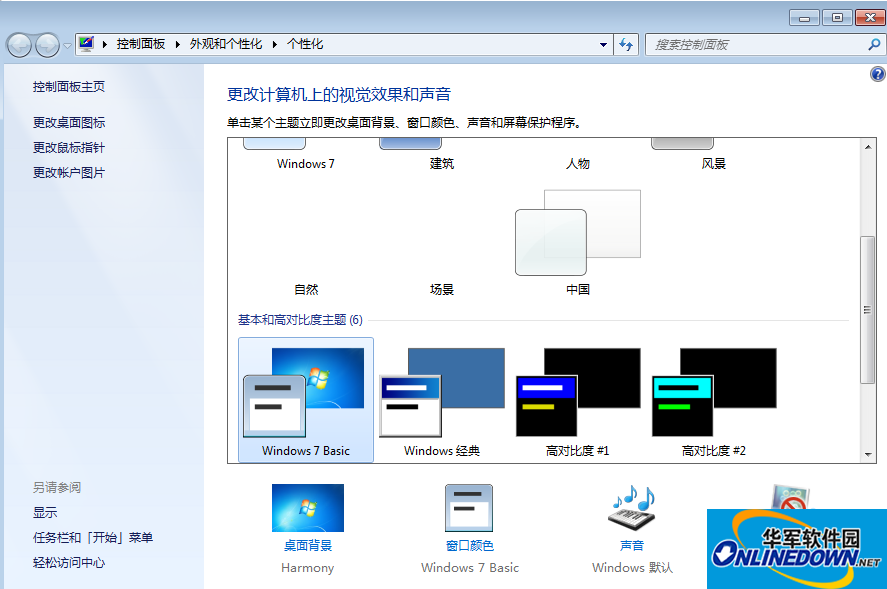This screenshot has width=887, height=589.
Task: Open 桌面背景 via its wallpaper icon
Action: [308, 508]
